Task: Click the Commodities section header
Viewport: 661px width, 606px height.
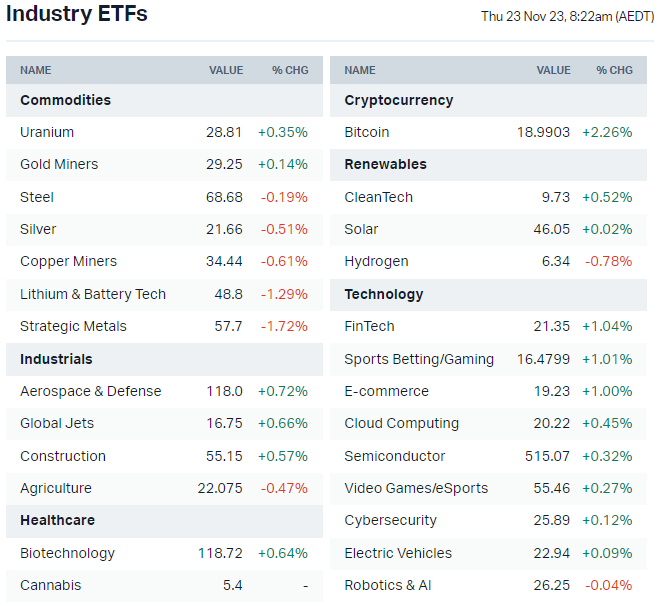Action: point(65,100)
